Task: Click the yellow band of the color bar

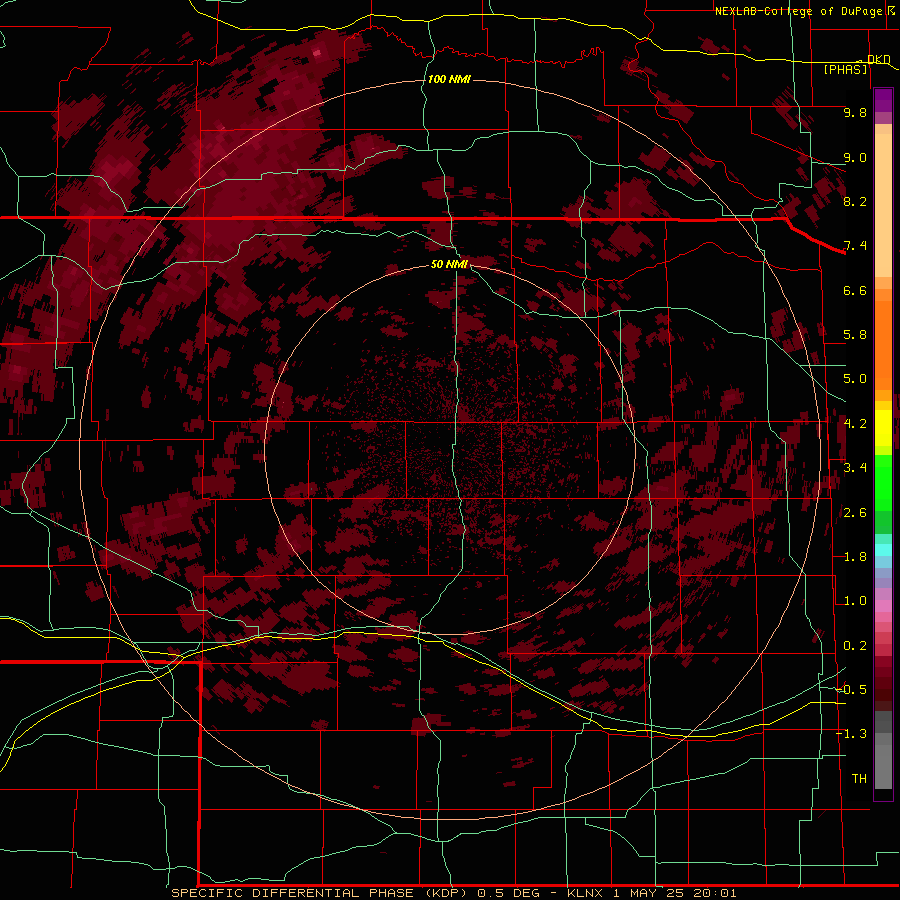Action: [x=883, y=428]
